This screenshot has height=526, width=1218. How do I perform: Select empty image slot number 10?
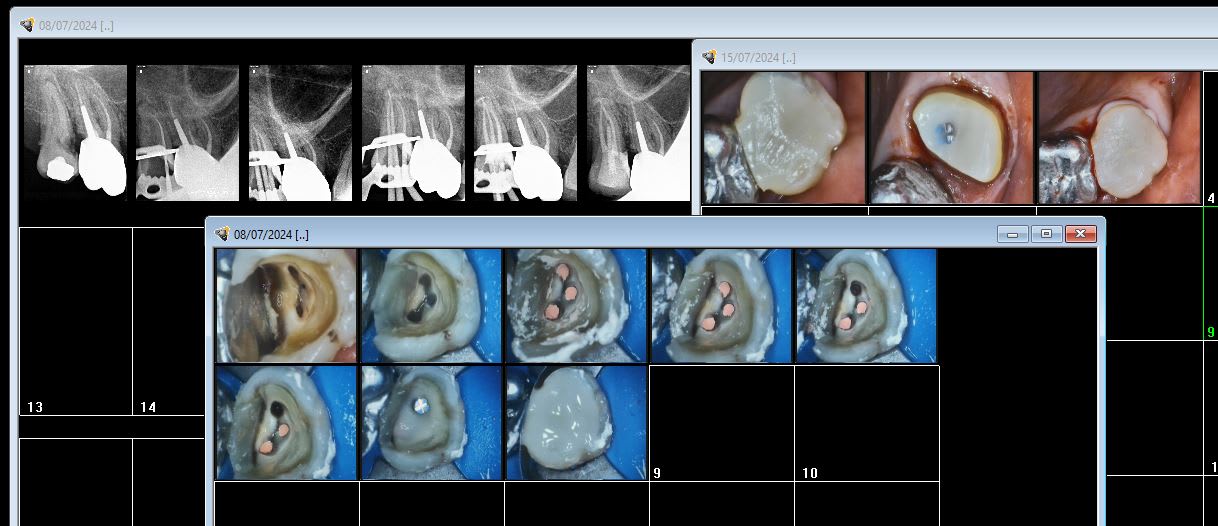pos(866,420)
